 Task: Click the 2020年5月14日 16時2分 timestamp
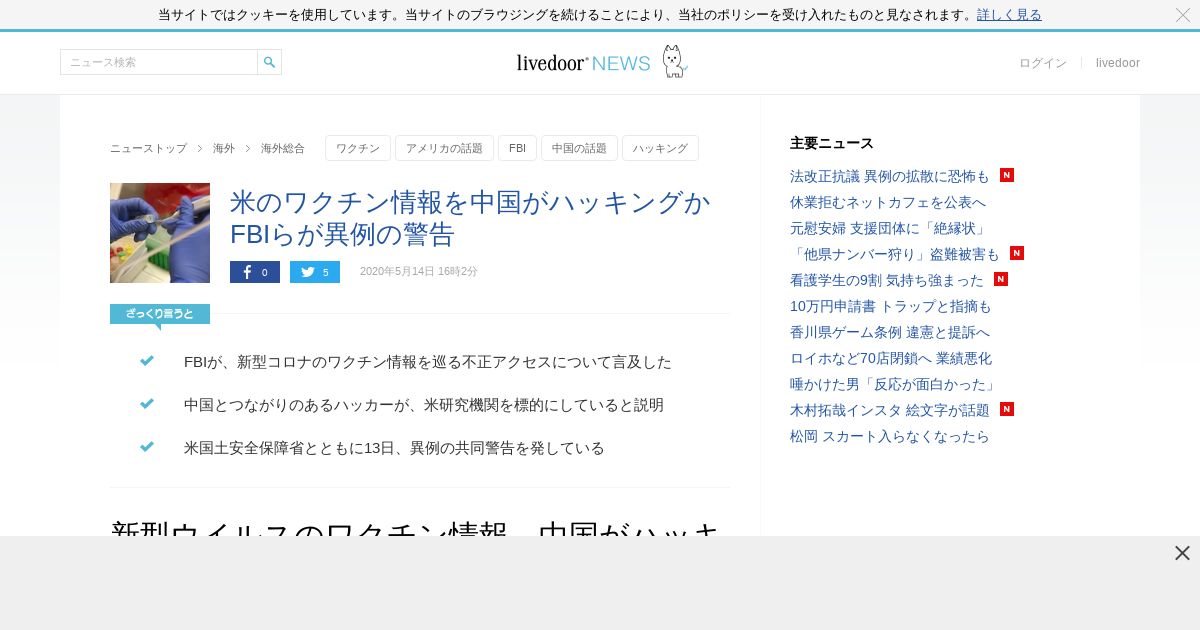[x=419, y=272]
